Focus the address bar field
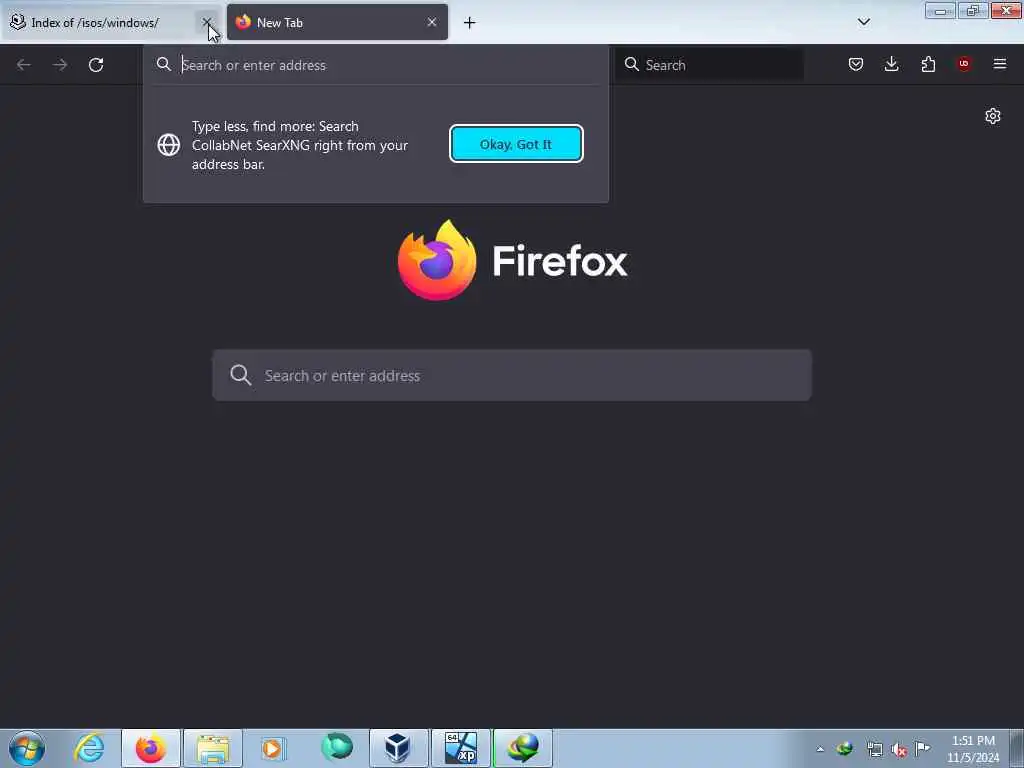The image size is (1024, 768). [376, 65]
